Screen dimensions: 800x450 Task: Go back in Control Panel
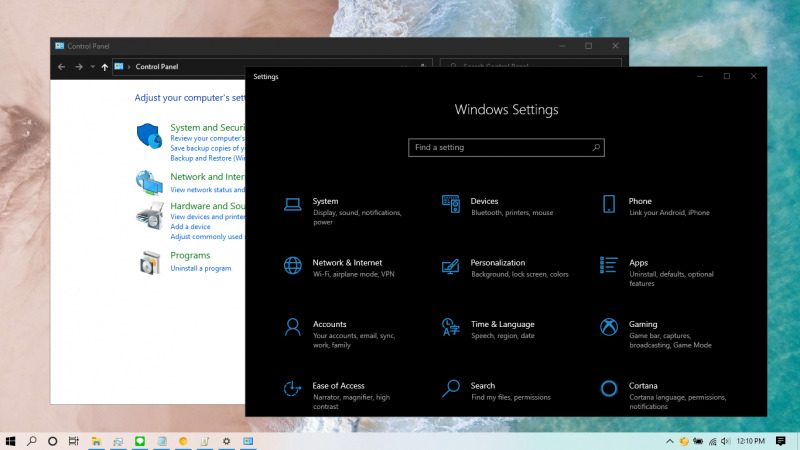click(x=61, y=67)
